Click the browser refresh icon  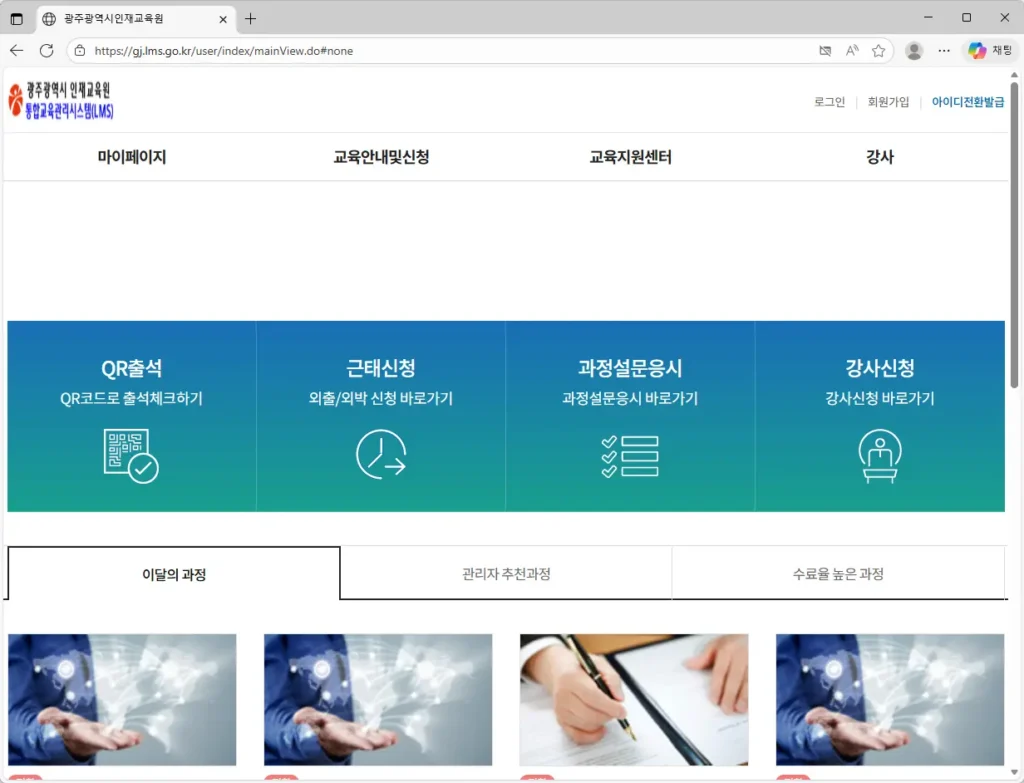45,50
